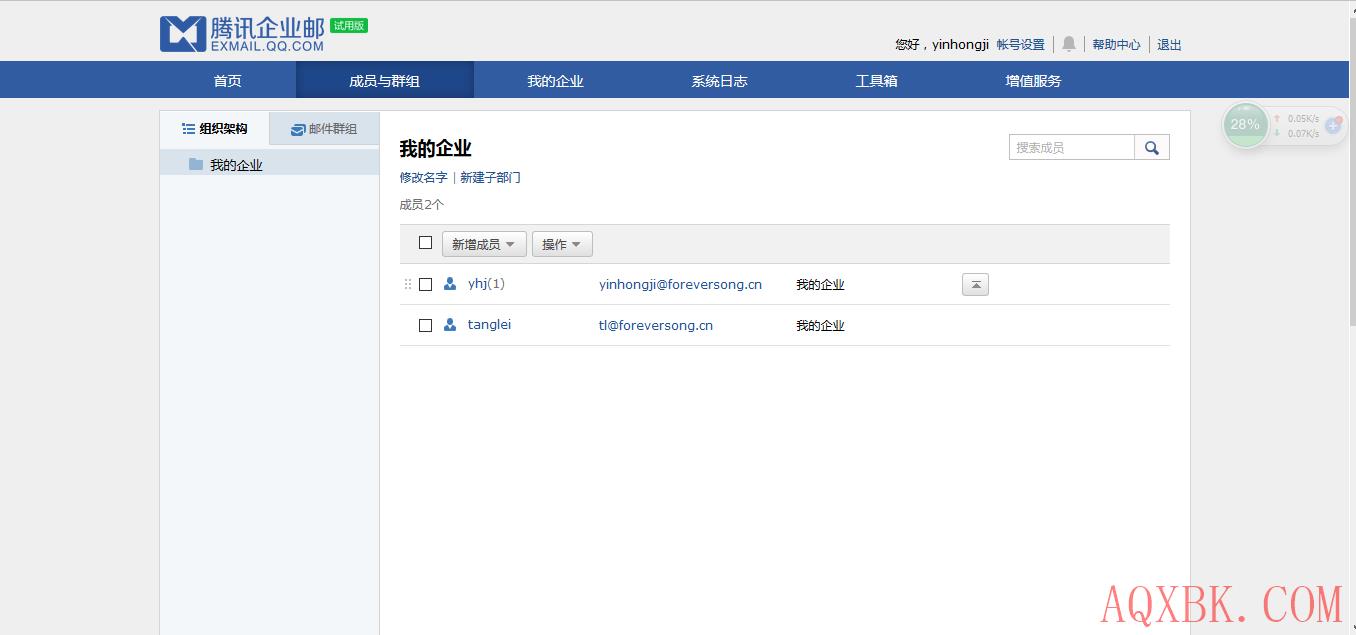Click the 28% floating speed widget

pos(1245,125)
